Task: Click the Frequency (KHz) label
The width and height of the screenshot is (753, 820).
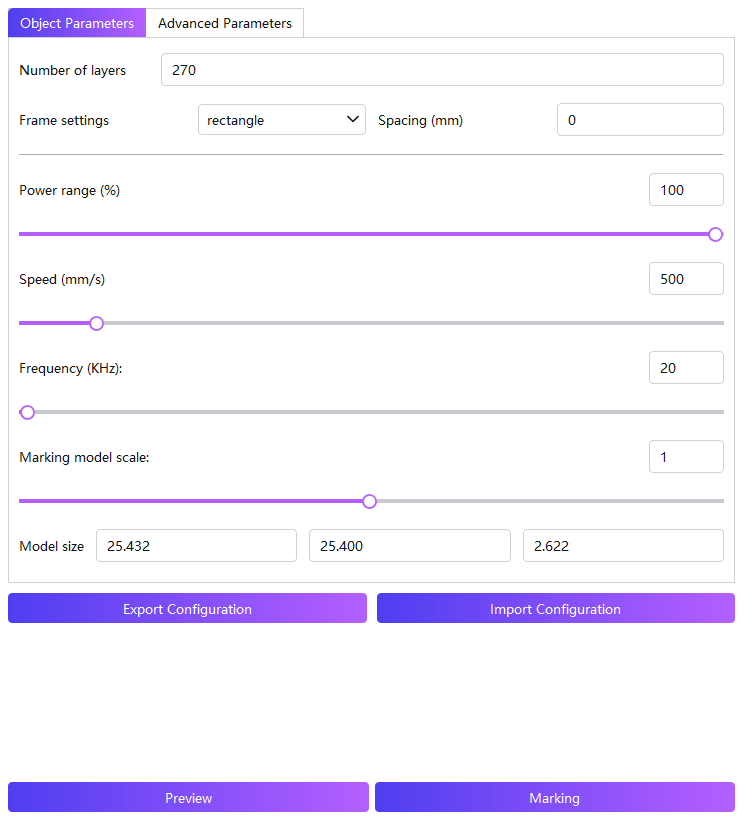Action: (71, 368)
